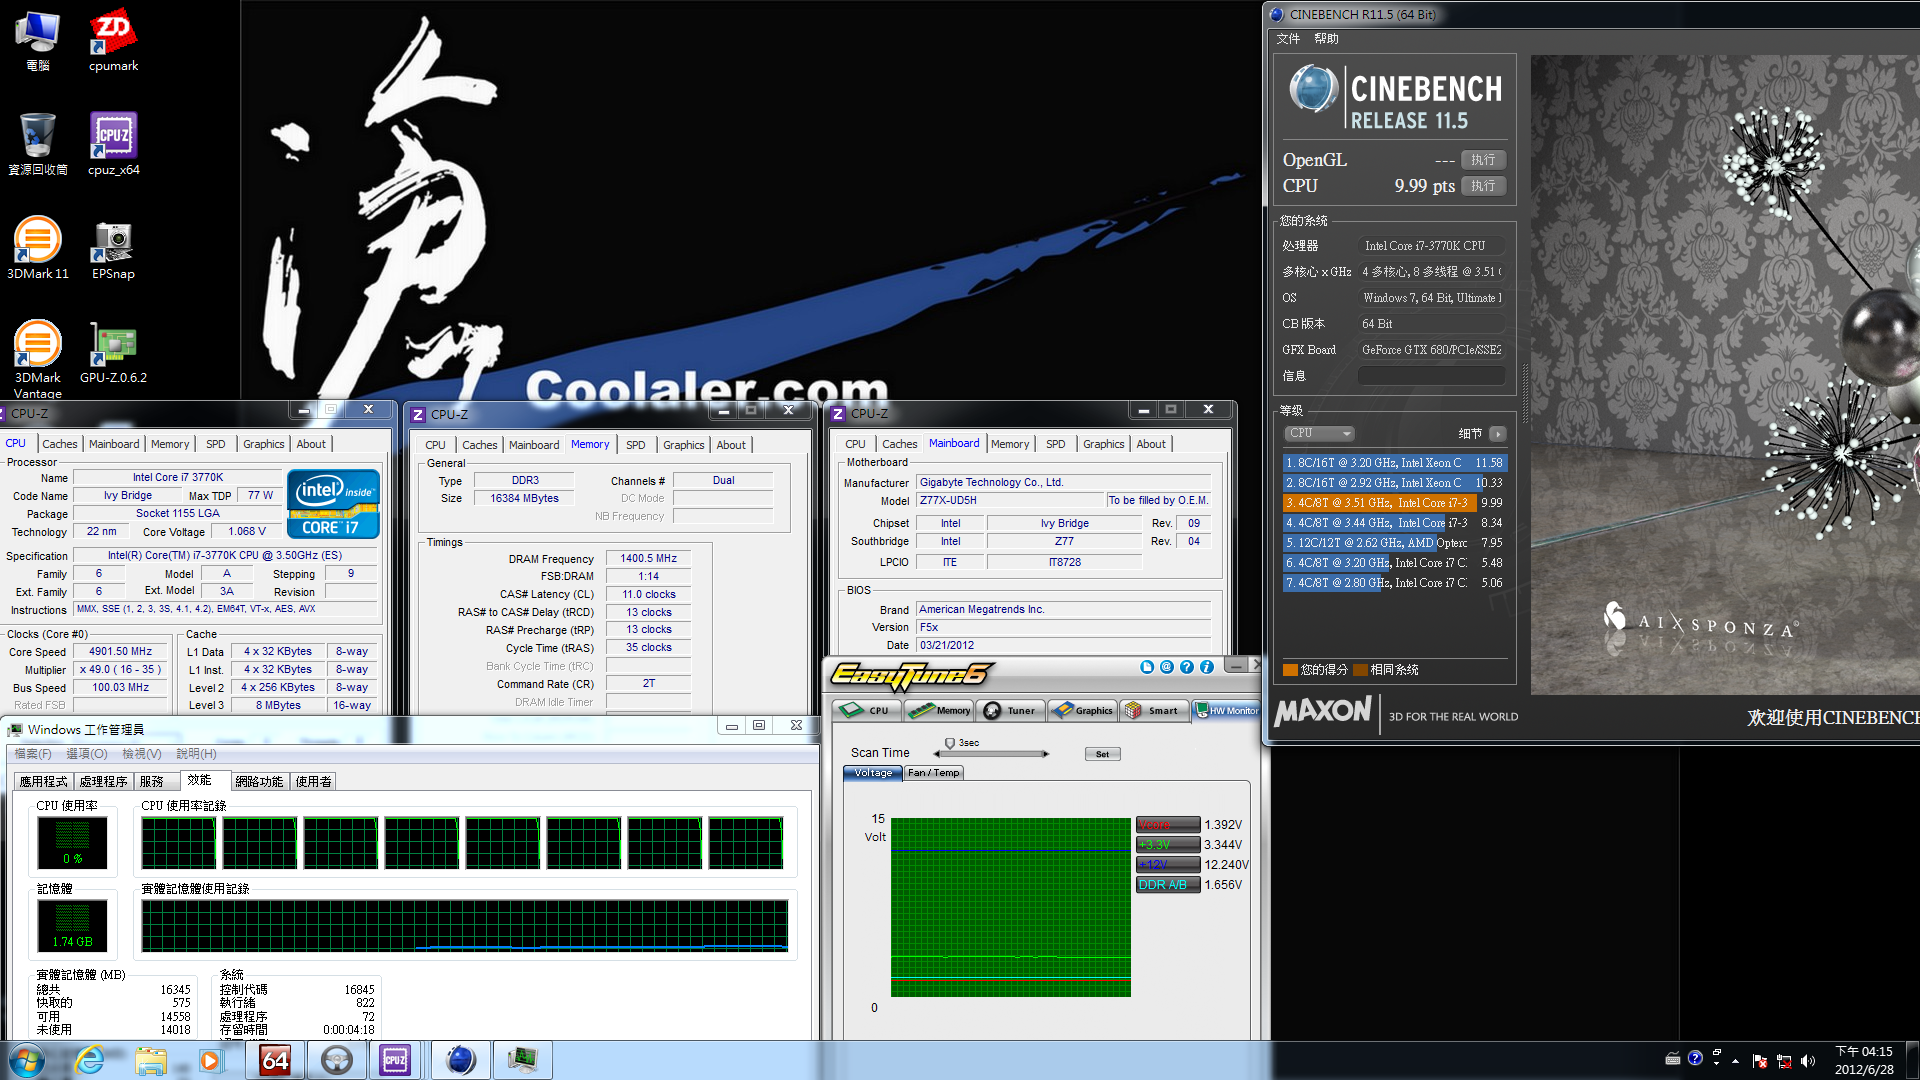Open Task Manager 選項(O) menu
This screenshot has width=1920, height=1080.
click(x=87, y=753)
